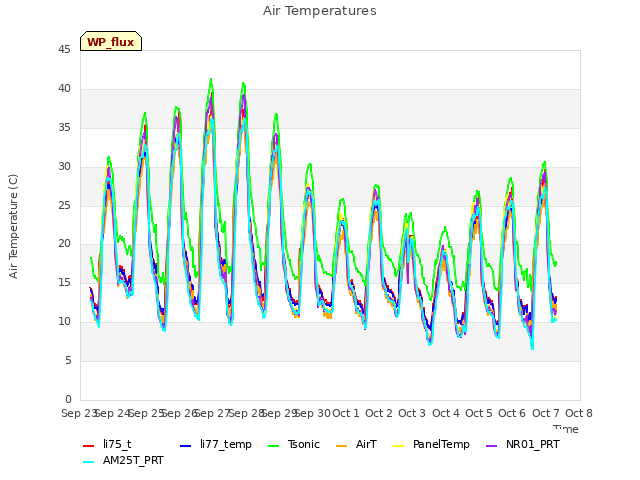Click the 45 y-axis tick label
Screen dimensions: 640x480
coord(64,50)
